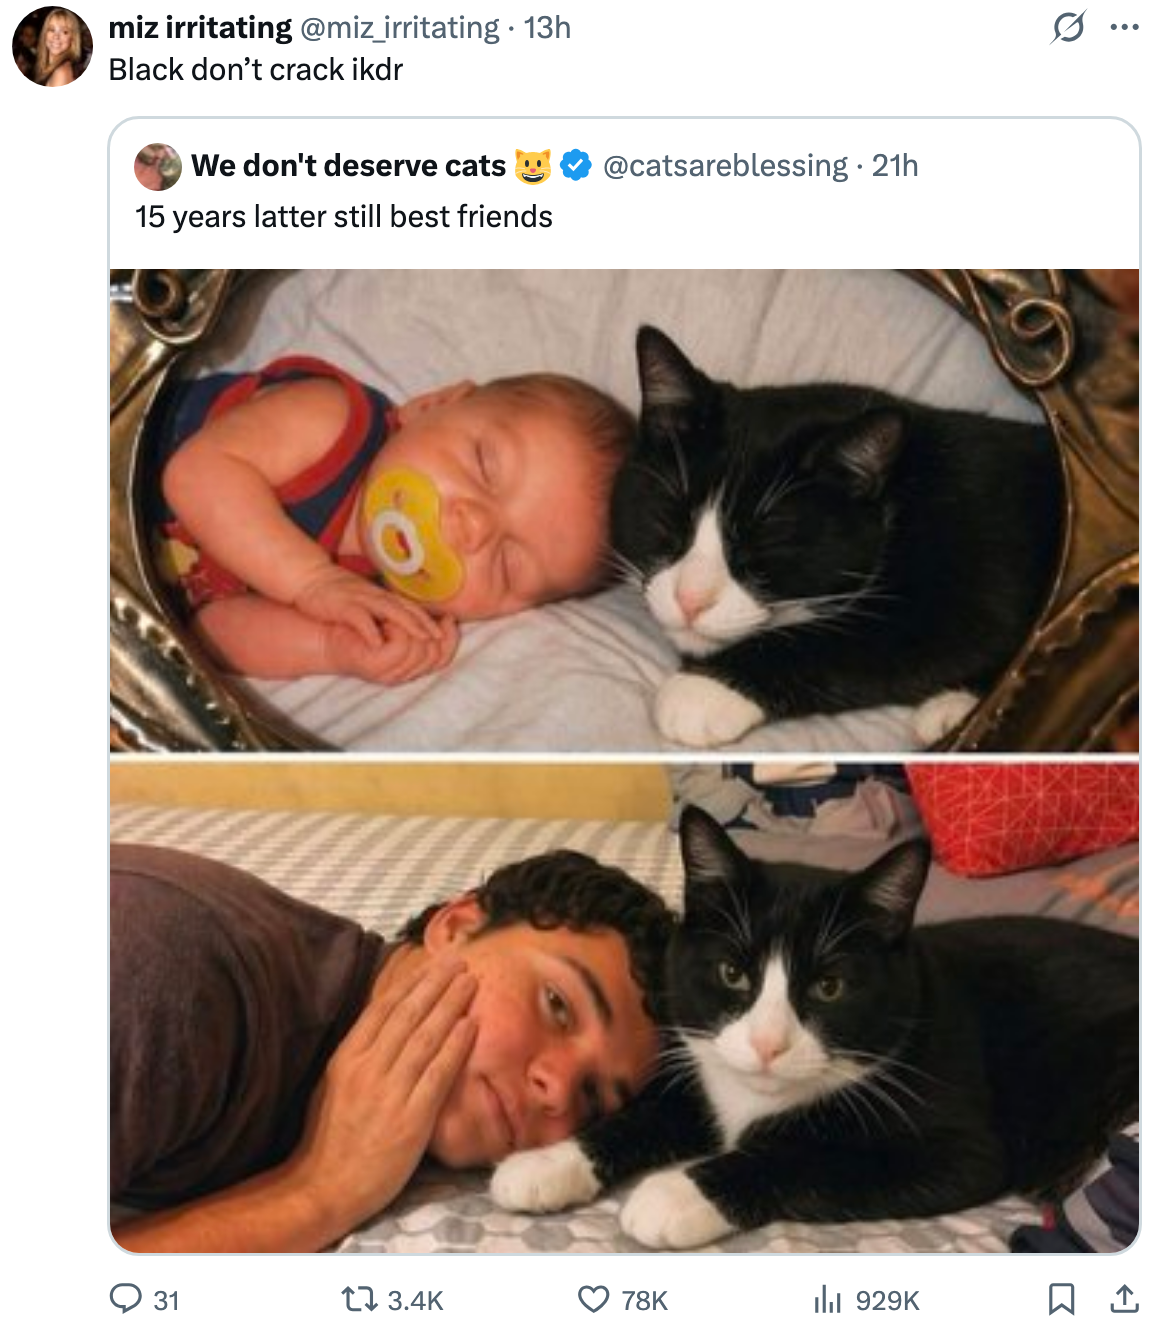1162x1326 pixels.
Task: Click the reply comment icon
Action: (126, 1299)
